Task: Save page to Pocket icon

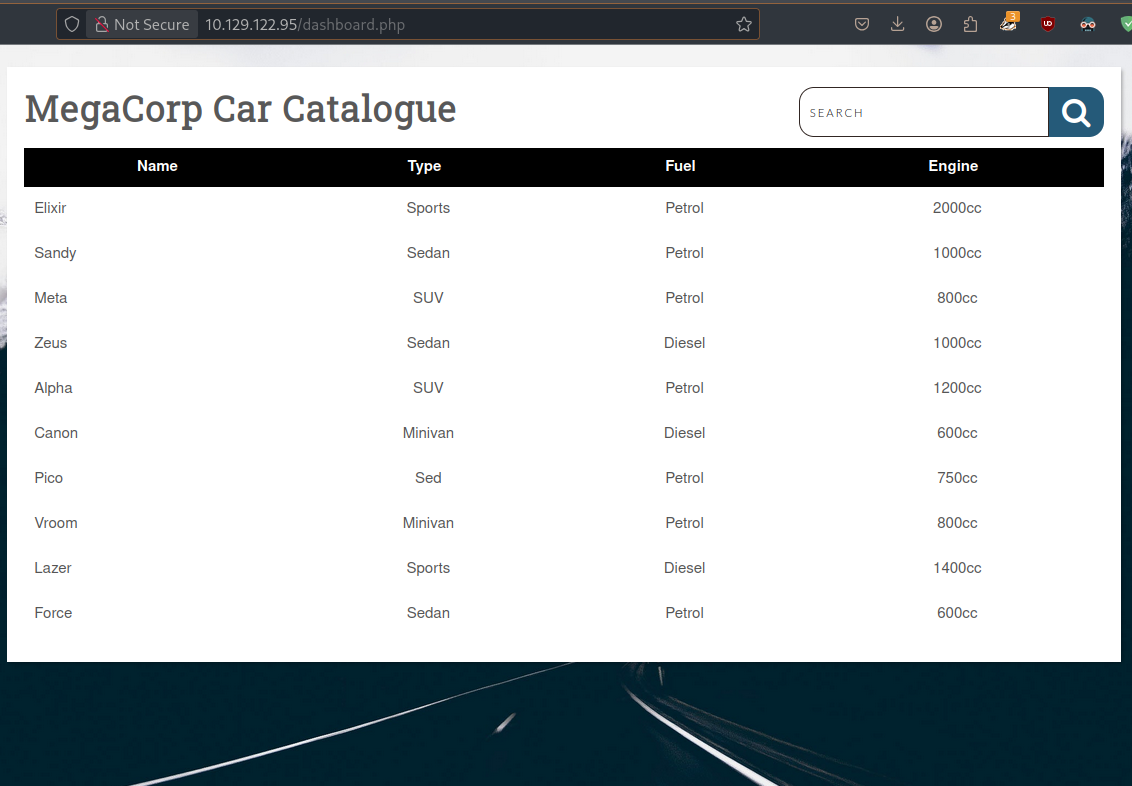Action: point(862,24)
